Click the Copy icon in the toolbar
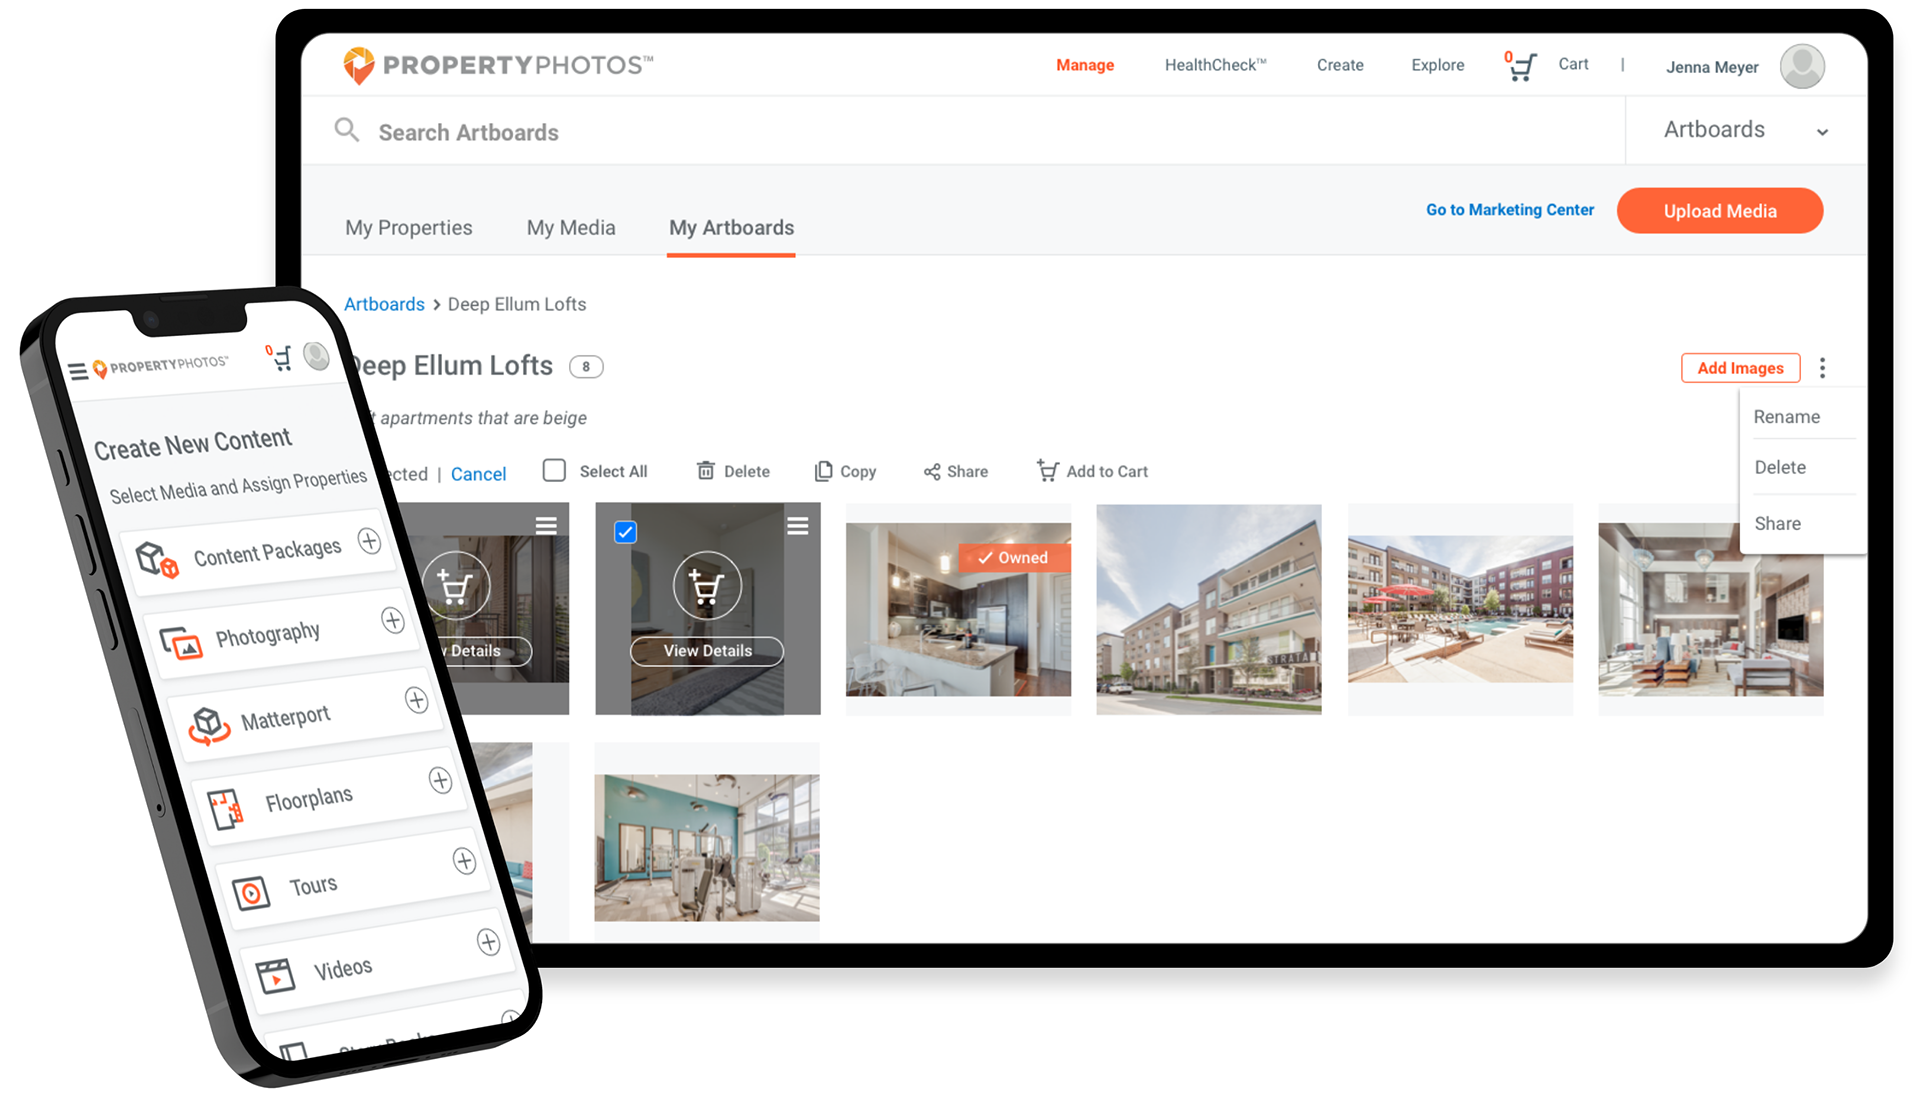 click(823, 471)
